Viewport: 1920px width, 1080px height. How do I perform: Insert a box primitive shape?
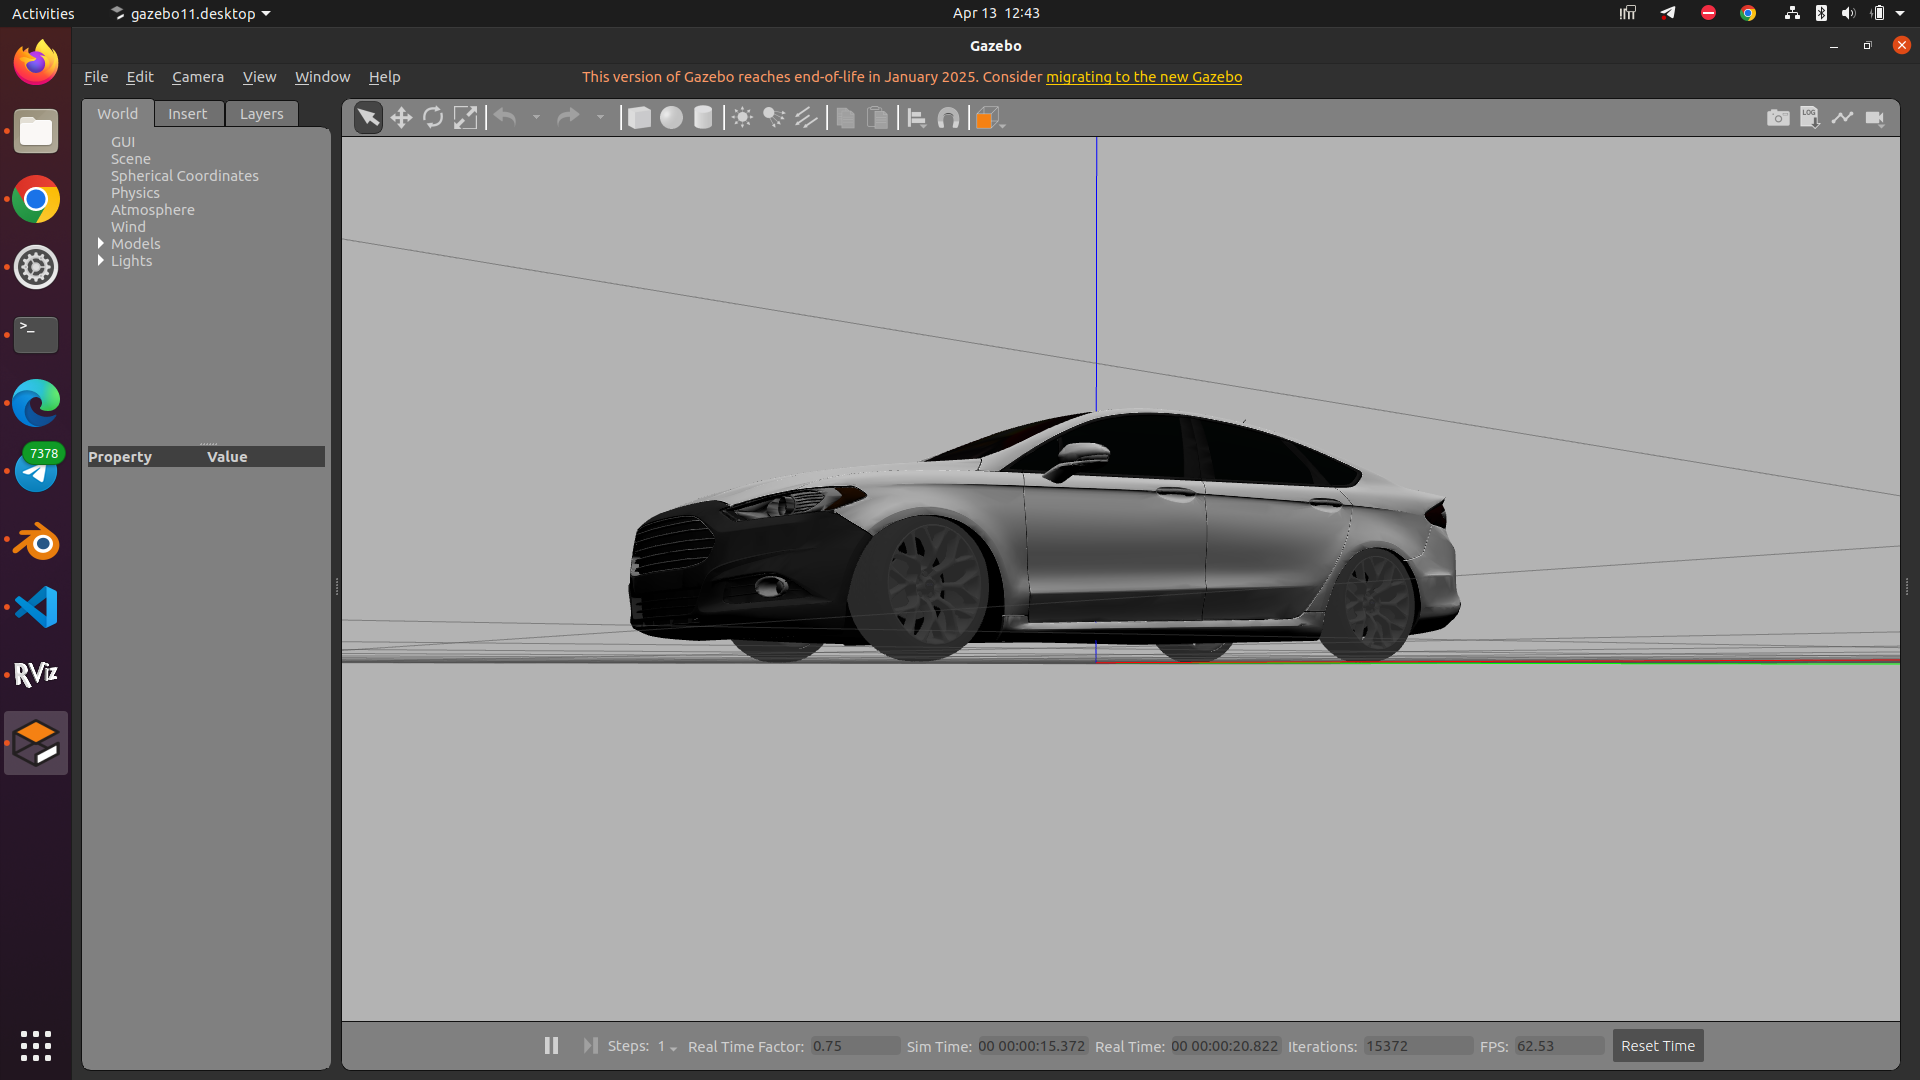(x=639, y=118)
